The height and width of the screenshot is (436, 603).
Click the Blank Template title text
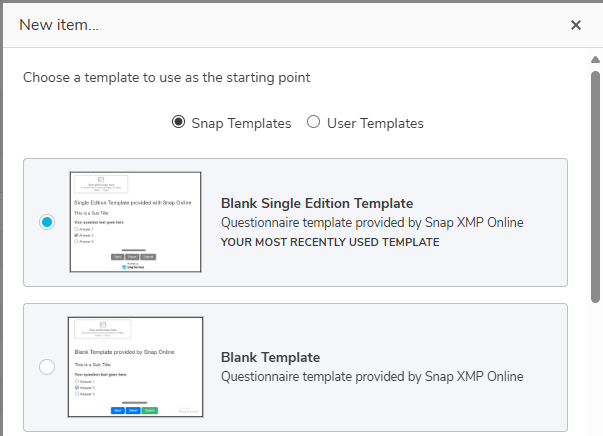270,357
